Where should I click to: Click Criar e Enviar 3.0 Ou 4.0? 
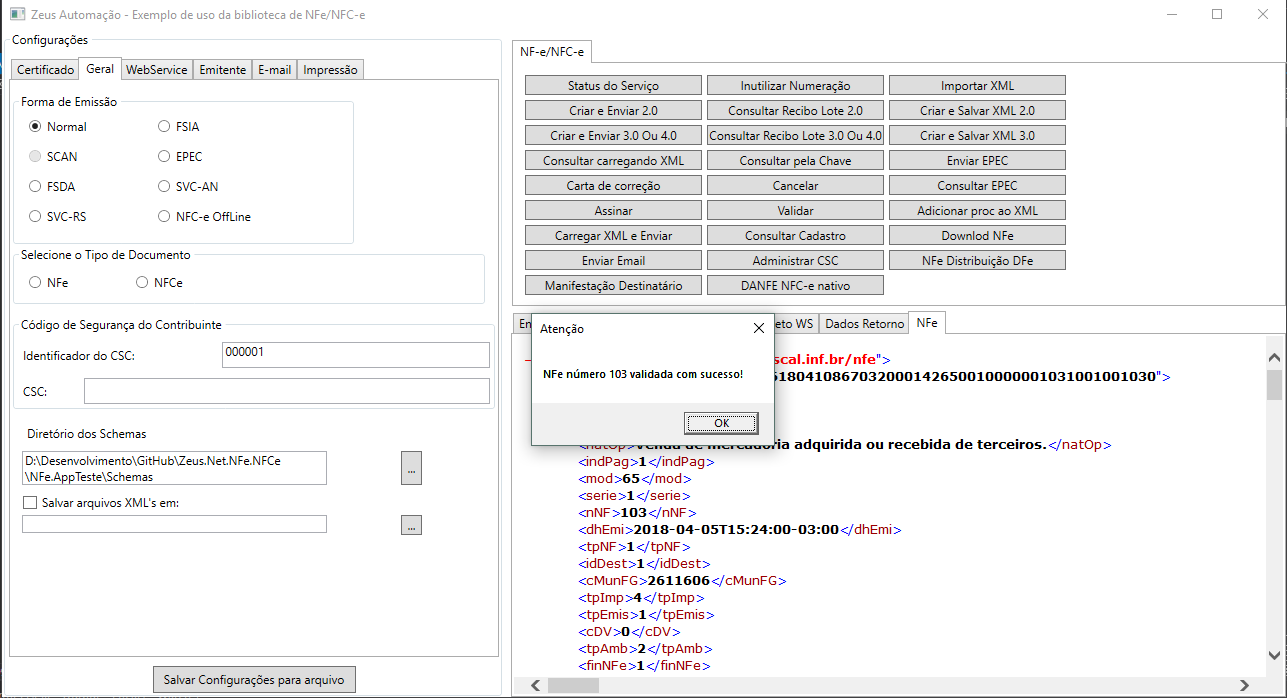(613, 136)
